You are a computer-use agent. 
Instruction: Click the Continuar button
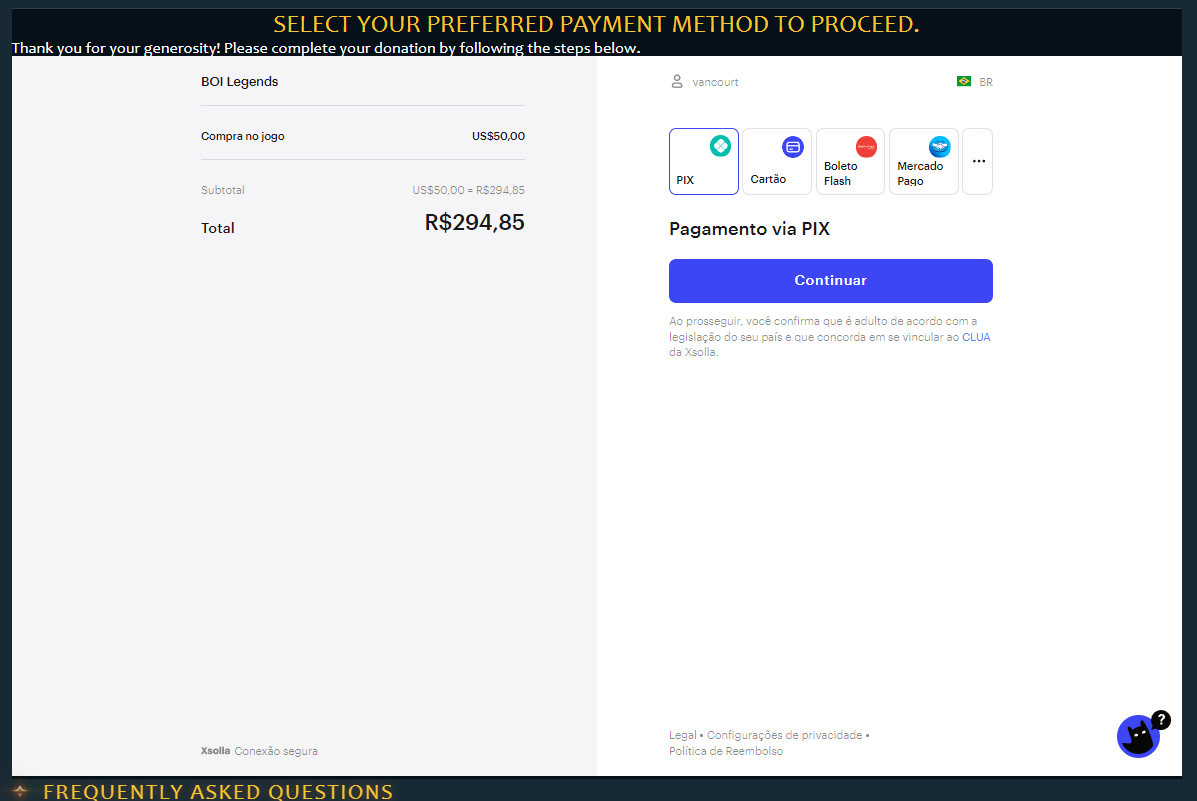[831, 280]
